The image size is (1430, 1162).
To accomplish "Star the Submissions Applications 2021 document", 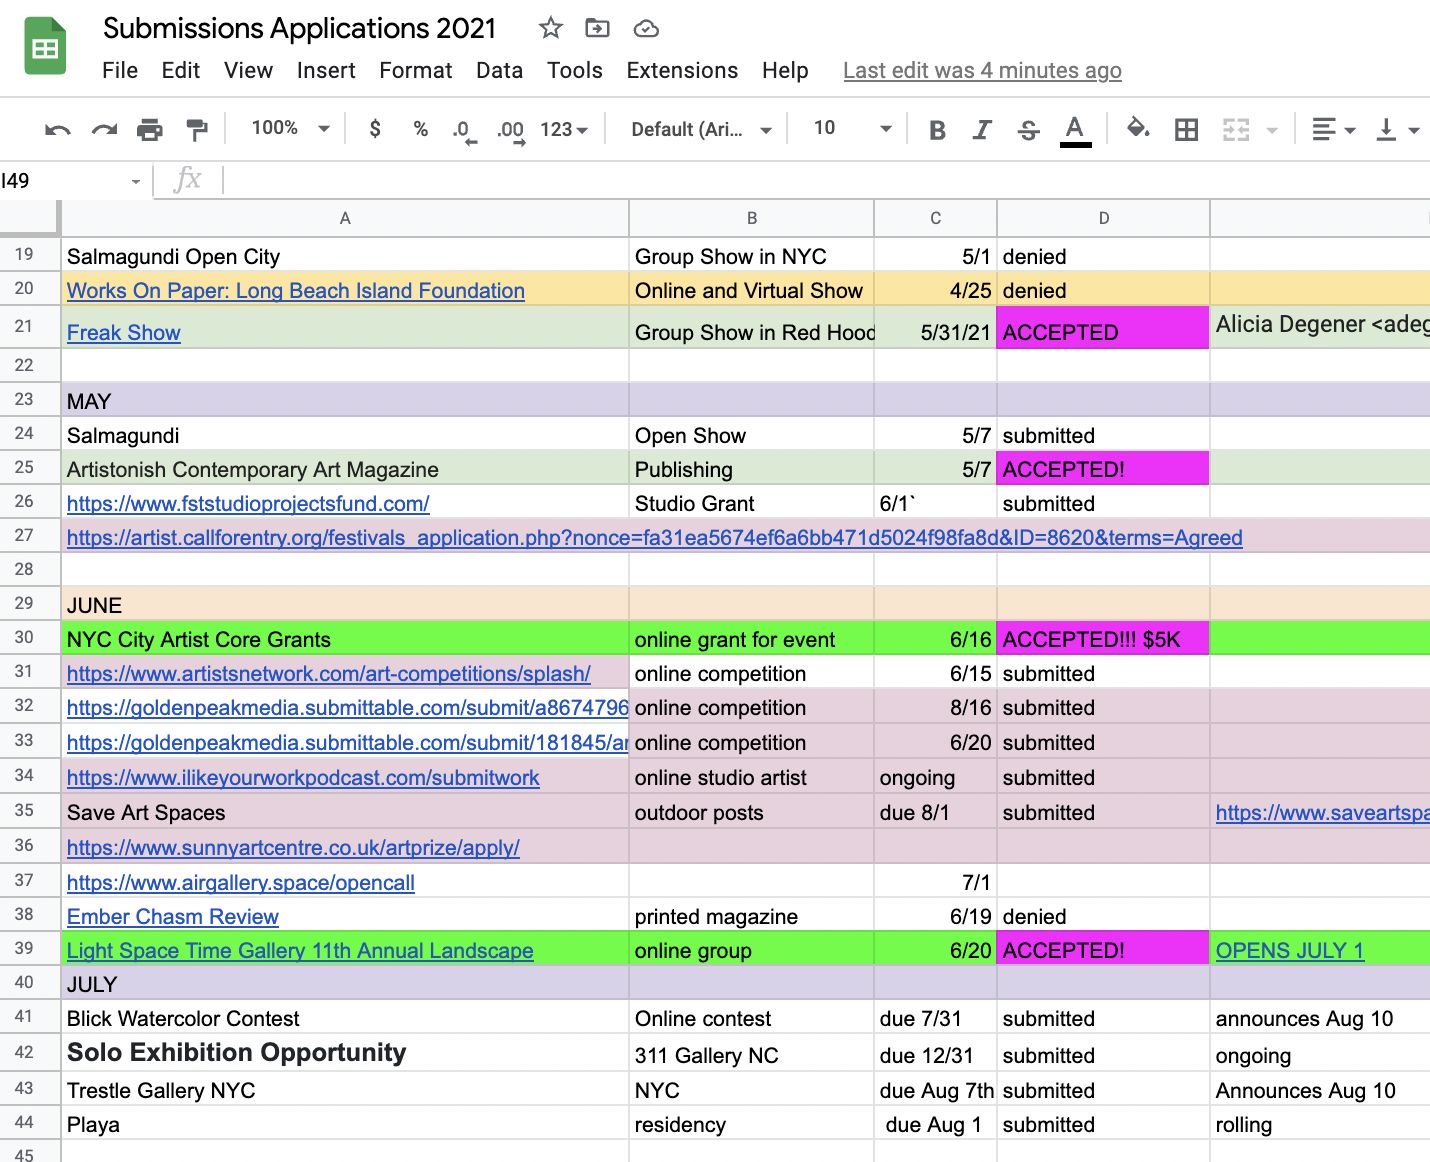I will click(550, 28).
